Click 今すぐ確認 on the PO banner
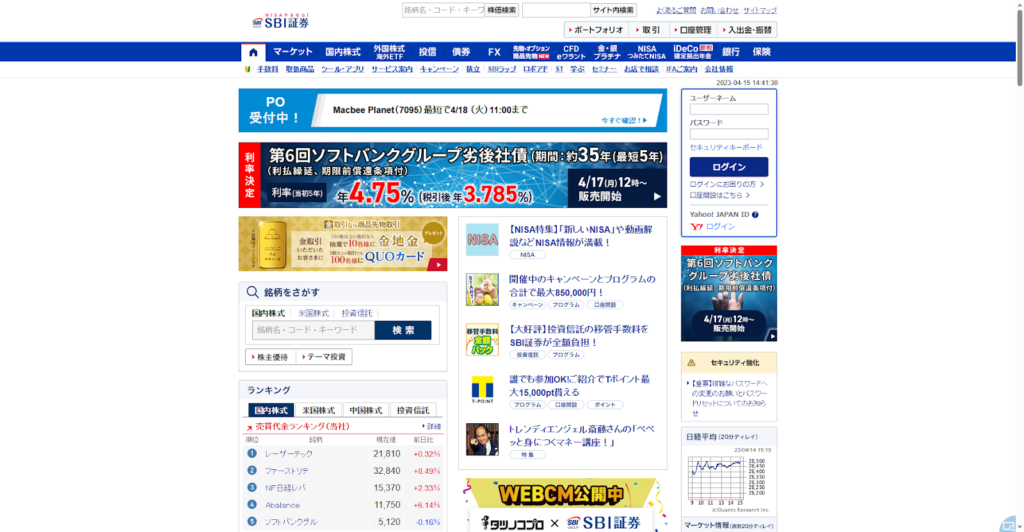Screen dimensions: 1024x532 (624, 120)
